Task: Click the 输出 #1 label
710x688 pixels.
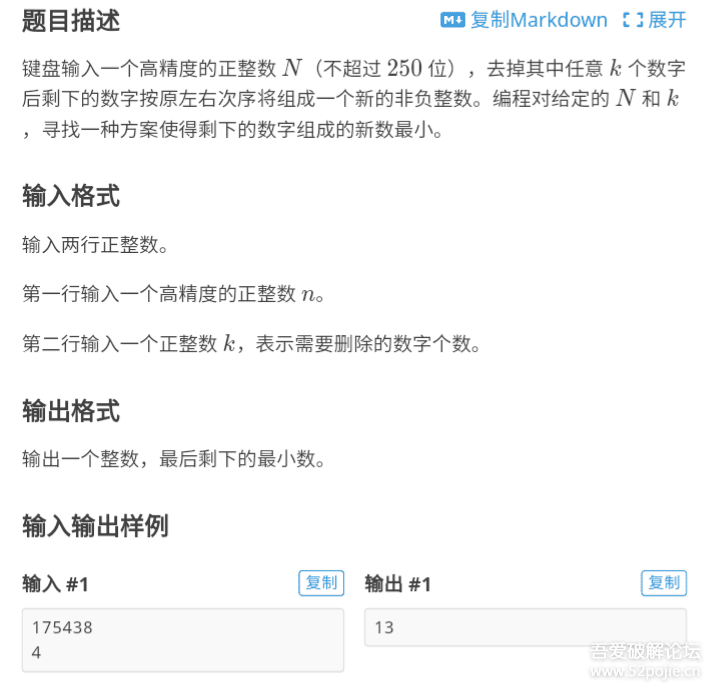Action: [x=398, y=583]
